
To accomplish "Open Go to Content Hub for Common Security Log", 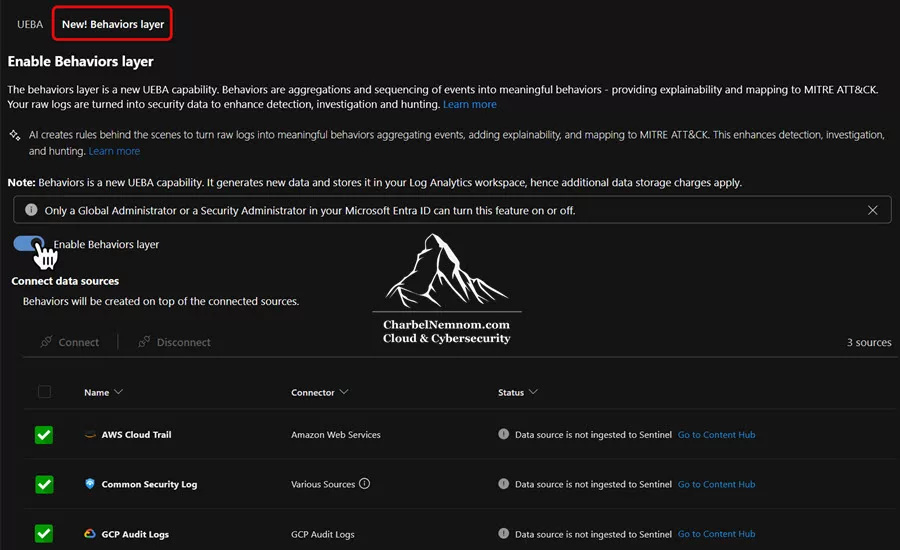I will point(716,484).
